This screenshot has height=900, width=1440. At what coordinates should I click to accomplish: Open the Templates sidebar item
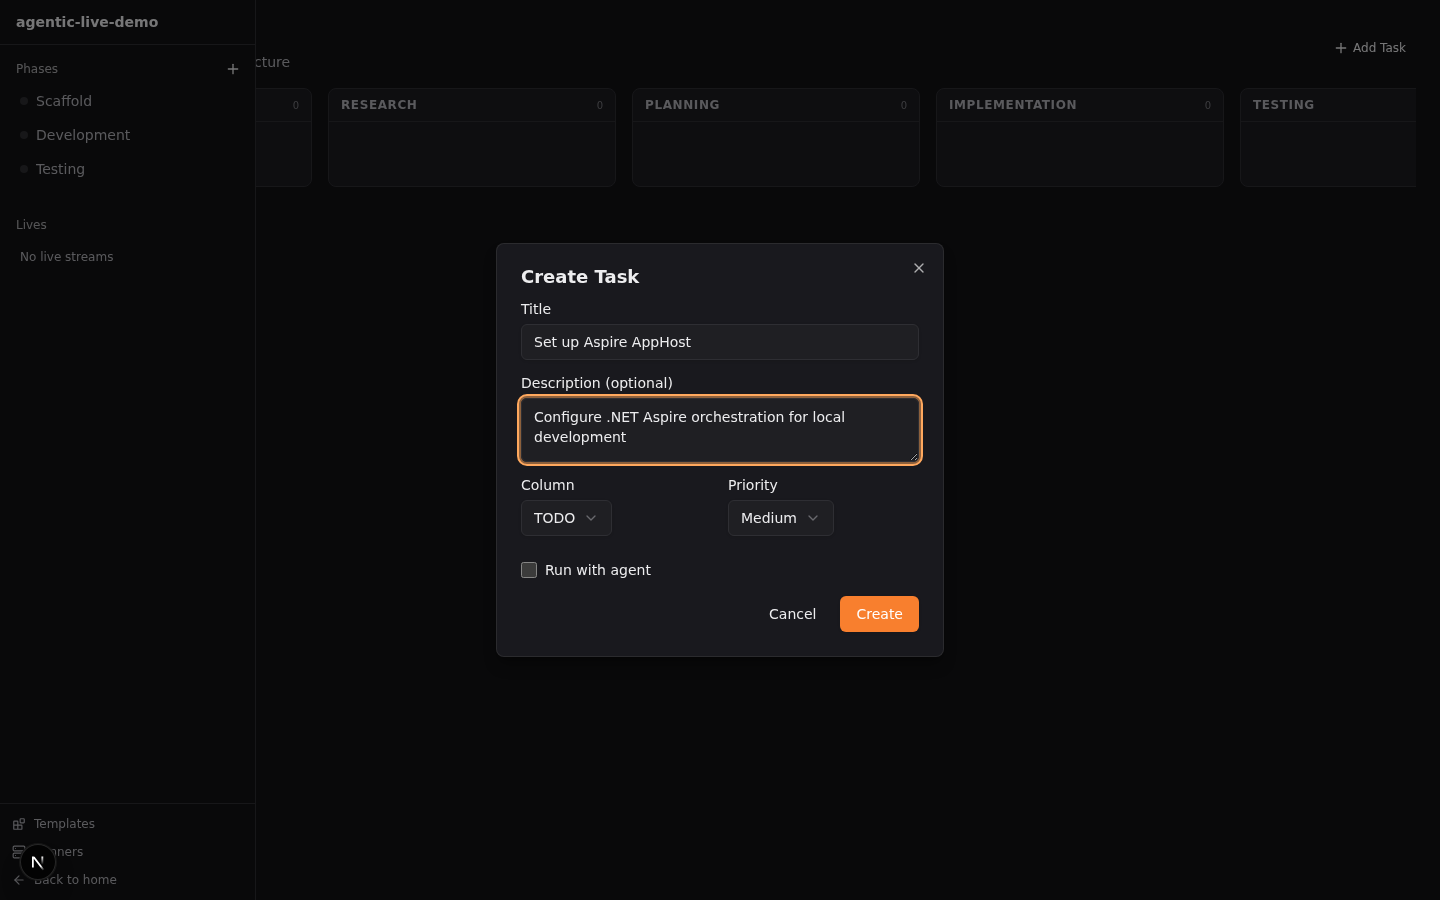(64, 824)
